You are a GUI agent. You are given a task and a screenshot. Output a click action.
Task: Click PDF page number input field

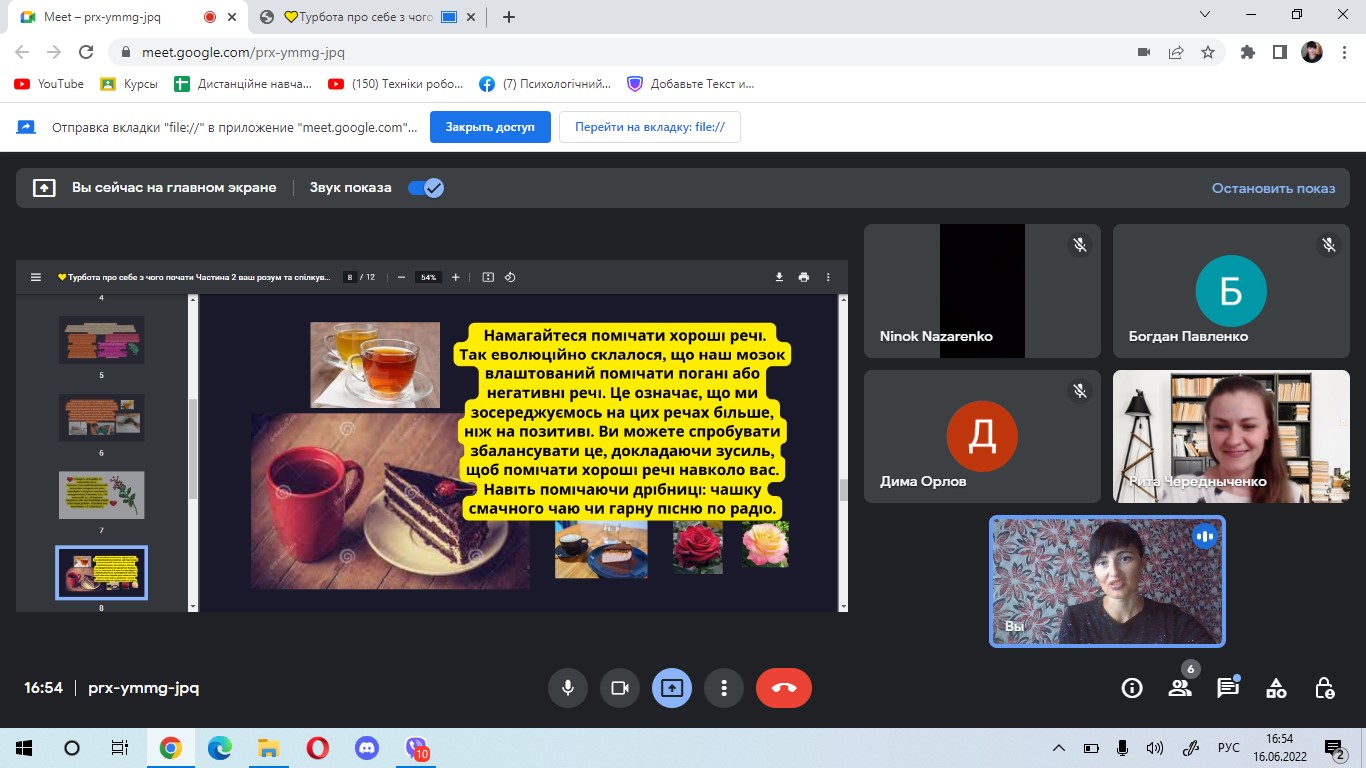[350, 277]
